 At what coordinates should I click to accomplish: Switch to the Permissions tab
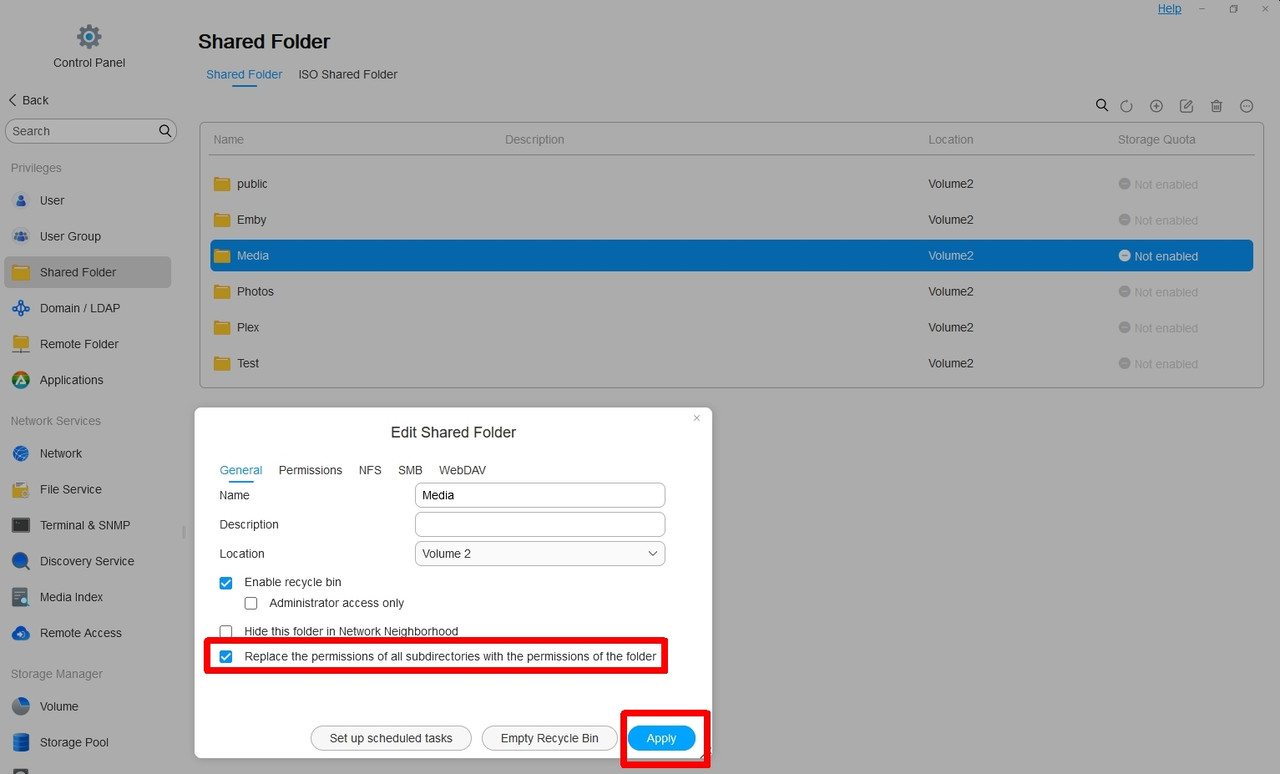pyautogui.click(x=310, y=470)
